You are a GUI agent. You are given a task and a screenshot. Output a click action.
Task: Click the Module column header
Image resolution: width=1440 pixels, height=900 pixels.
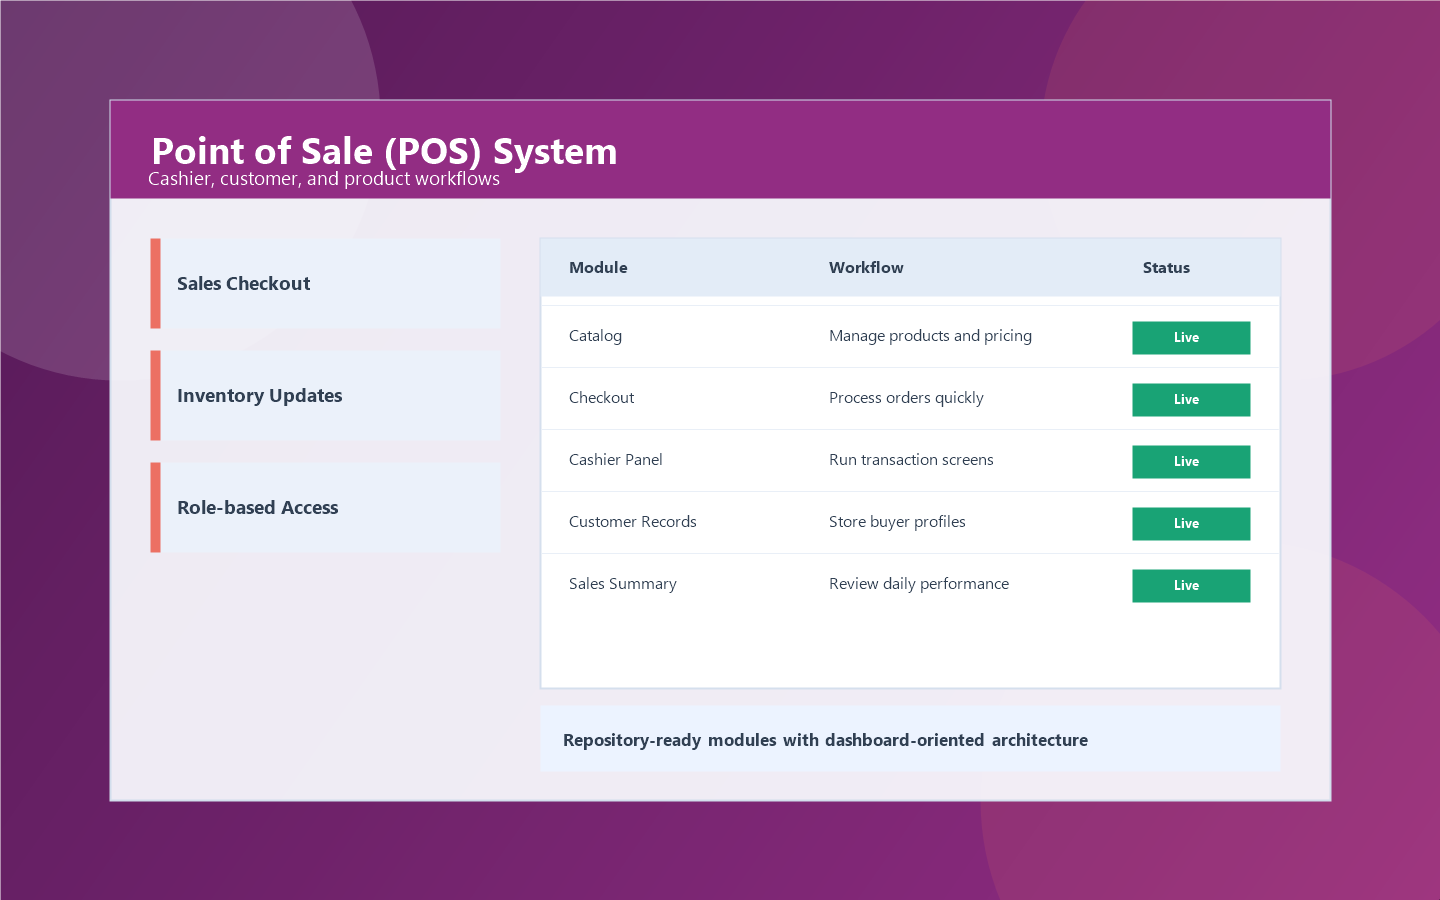(x=598, y=267)
